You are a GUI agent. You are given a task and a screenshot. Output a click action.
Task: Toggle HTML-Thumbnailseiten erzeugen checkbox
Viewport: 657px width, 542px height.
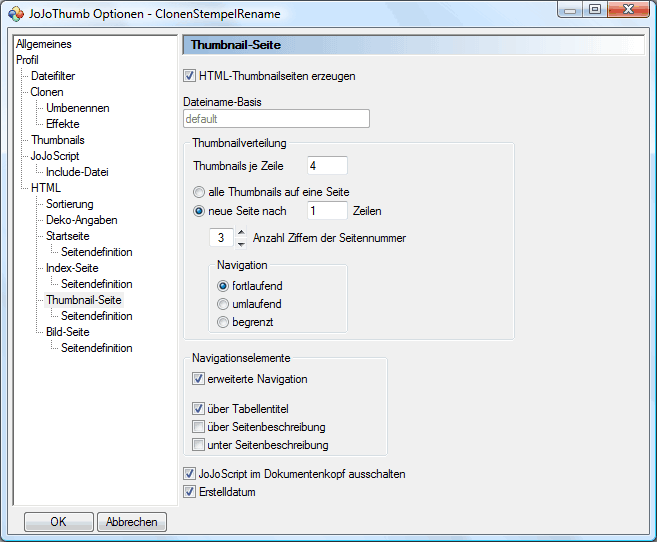pyautogui.click(x=189, y=76)
